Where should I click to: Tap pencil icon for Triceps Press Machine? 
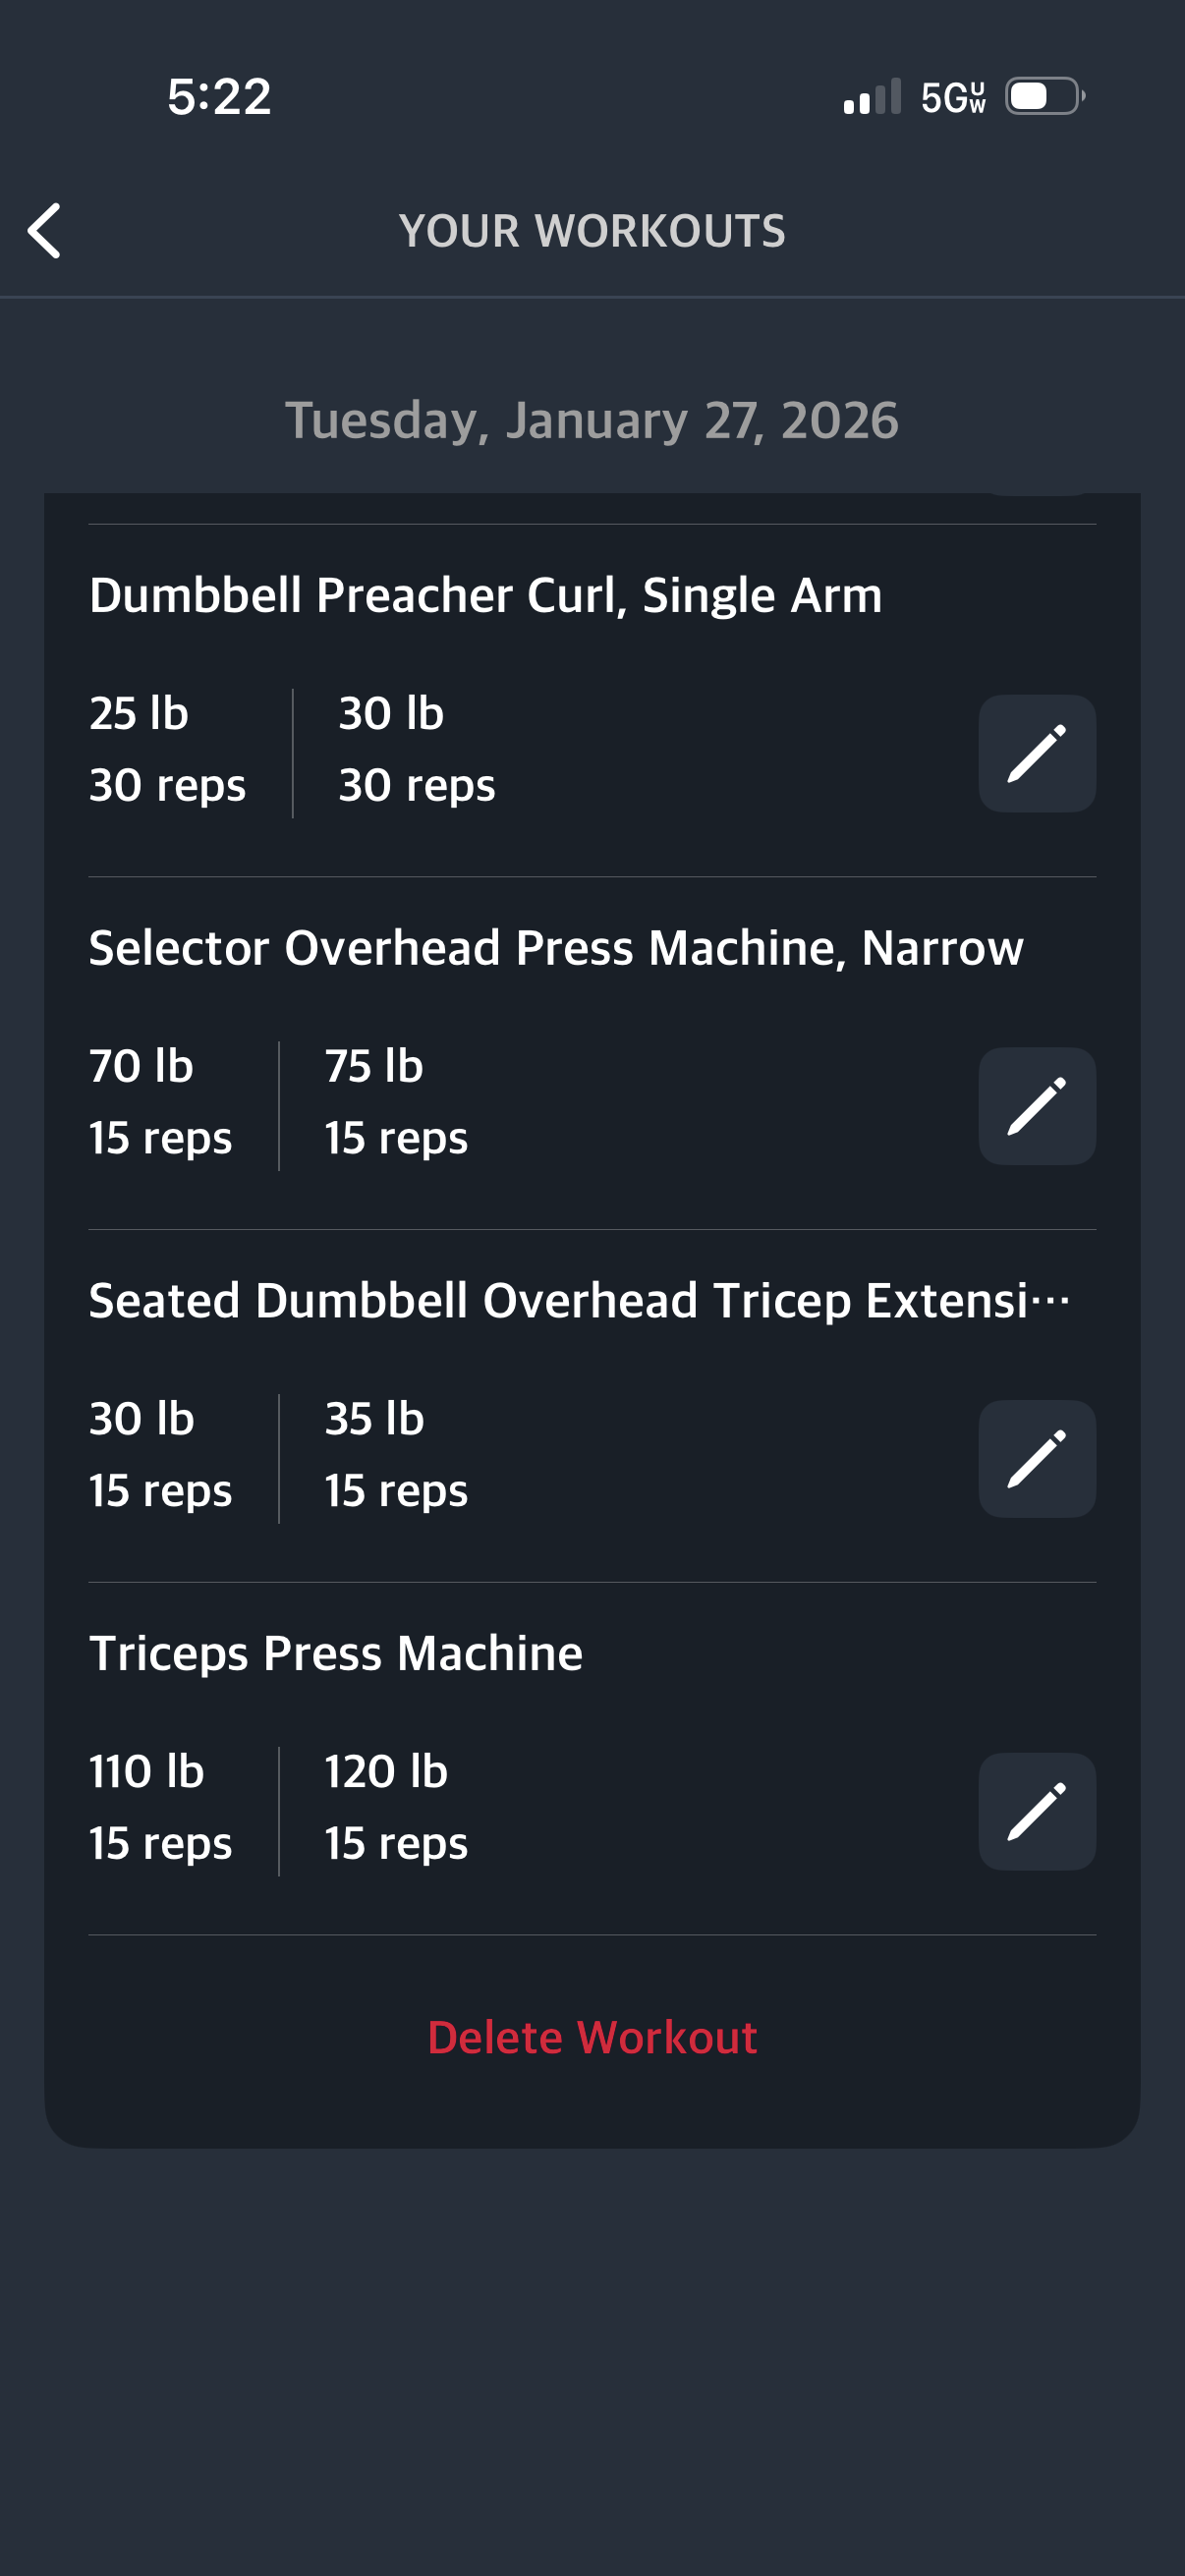click(x=1036, y=1811)
